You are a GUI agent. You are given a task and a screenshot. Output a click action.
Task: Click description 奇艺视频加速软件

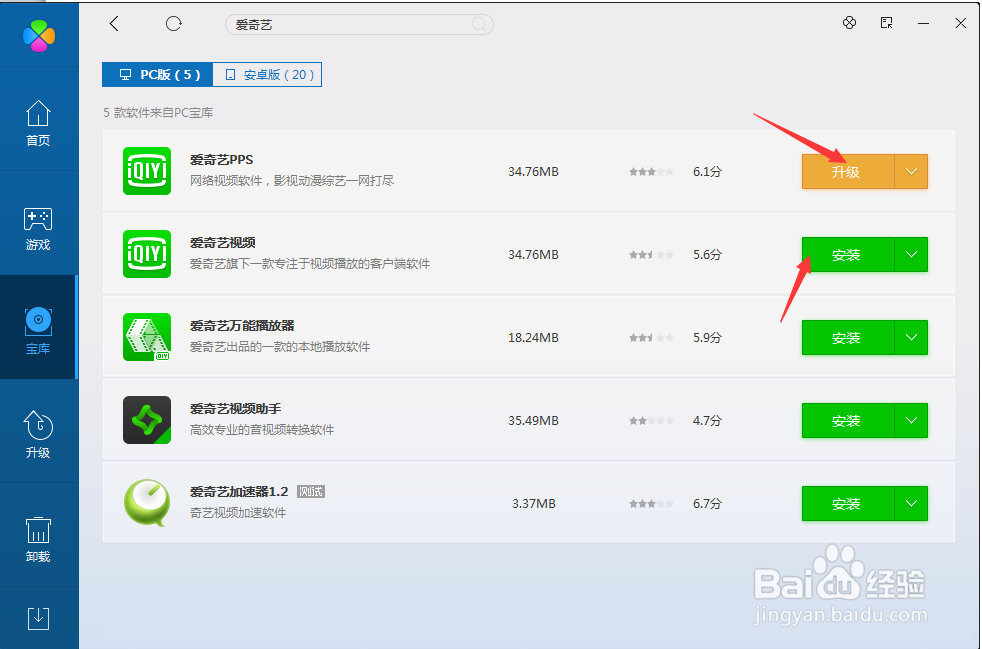pos(238,513)
